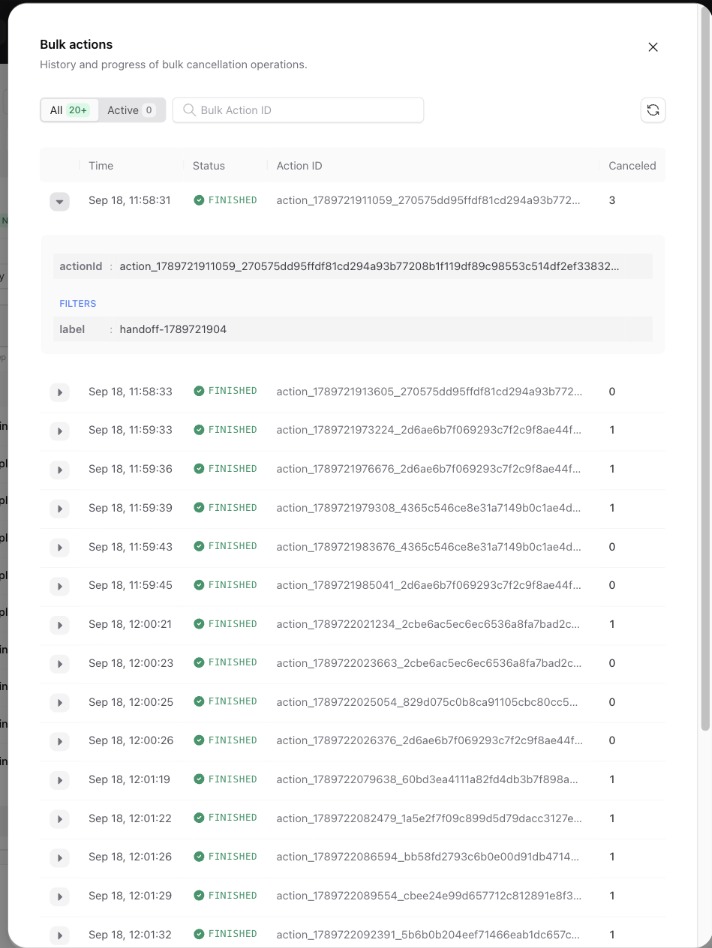Expand the Sep 18, 12:00:25 row
The height and width of the screenshot is (948, 712).
click(59, 703)
